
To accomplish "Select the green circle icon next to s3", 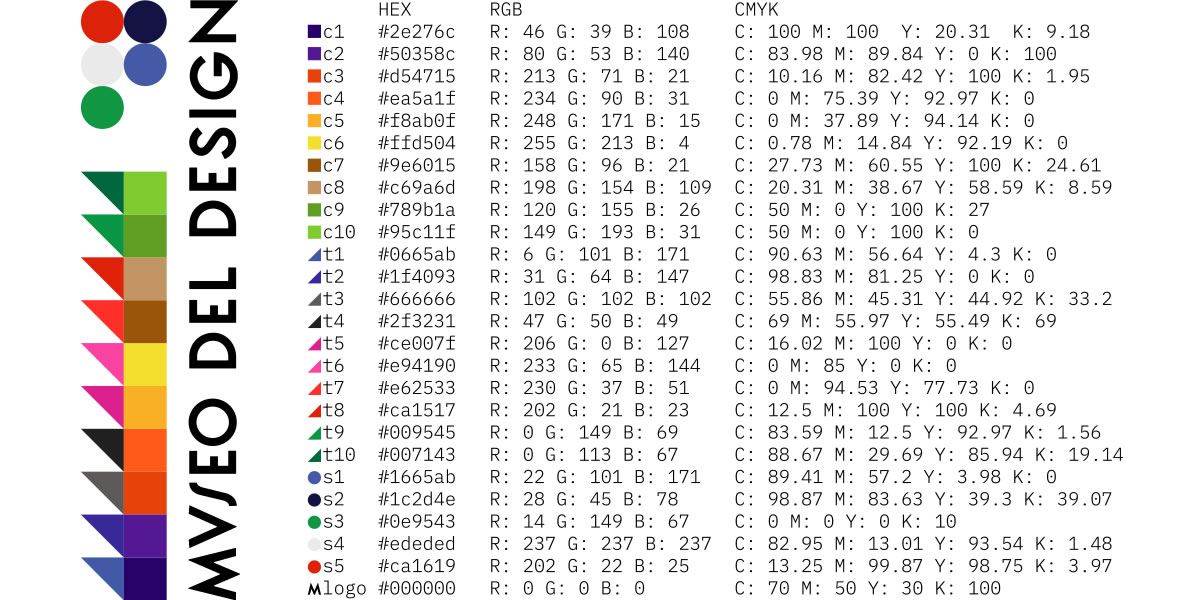I will pyautogui.click(x=314, y=522).
